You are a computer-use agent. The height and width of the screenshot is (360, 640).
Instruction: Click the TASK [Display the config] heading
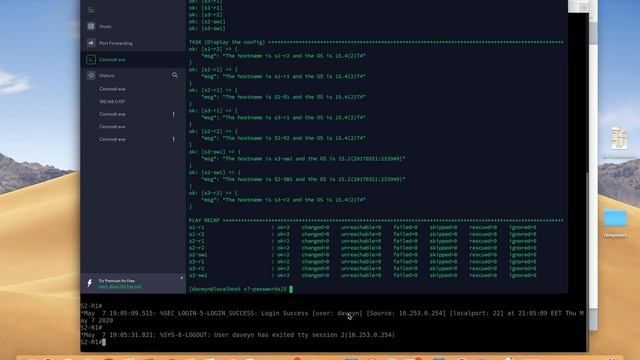227,42
